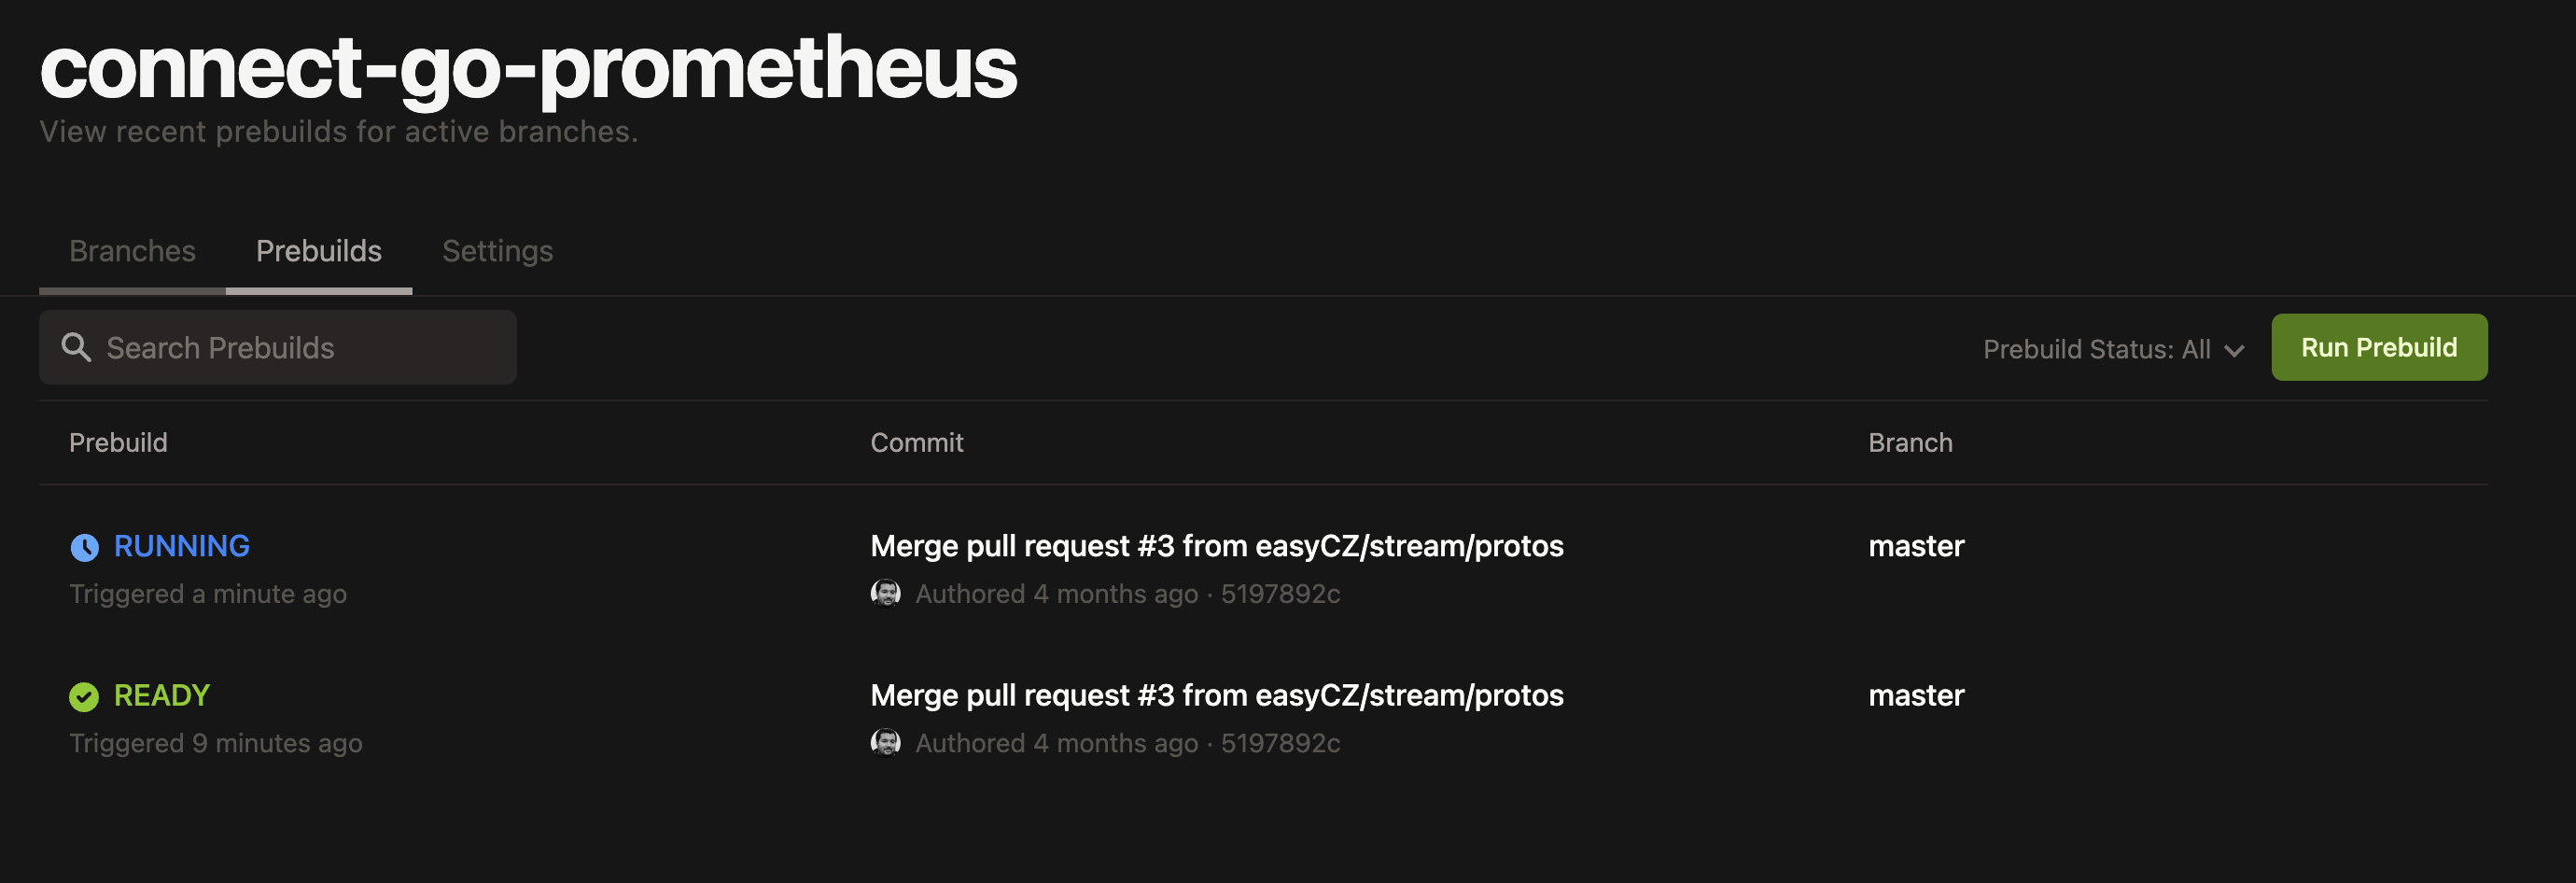Switch to the Branches tab
The height and width of the screenshot is (883, 2576).
pyautogui.click(x=132, y=251)
